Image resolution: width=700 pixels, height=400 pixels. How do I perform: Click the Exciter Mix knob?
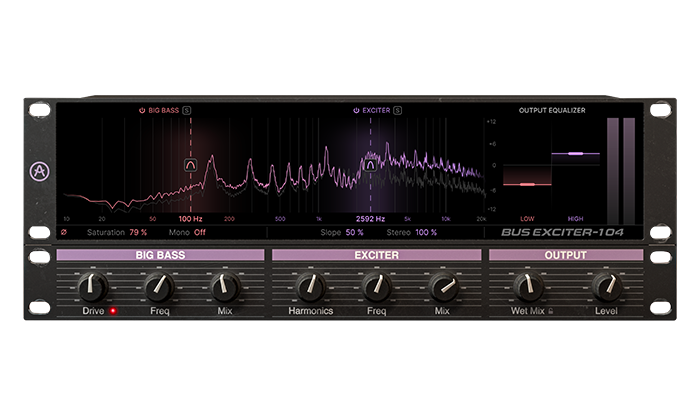pos(443,287)
